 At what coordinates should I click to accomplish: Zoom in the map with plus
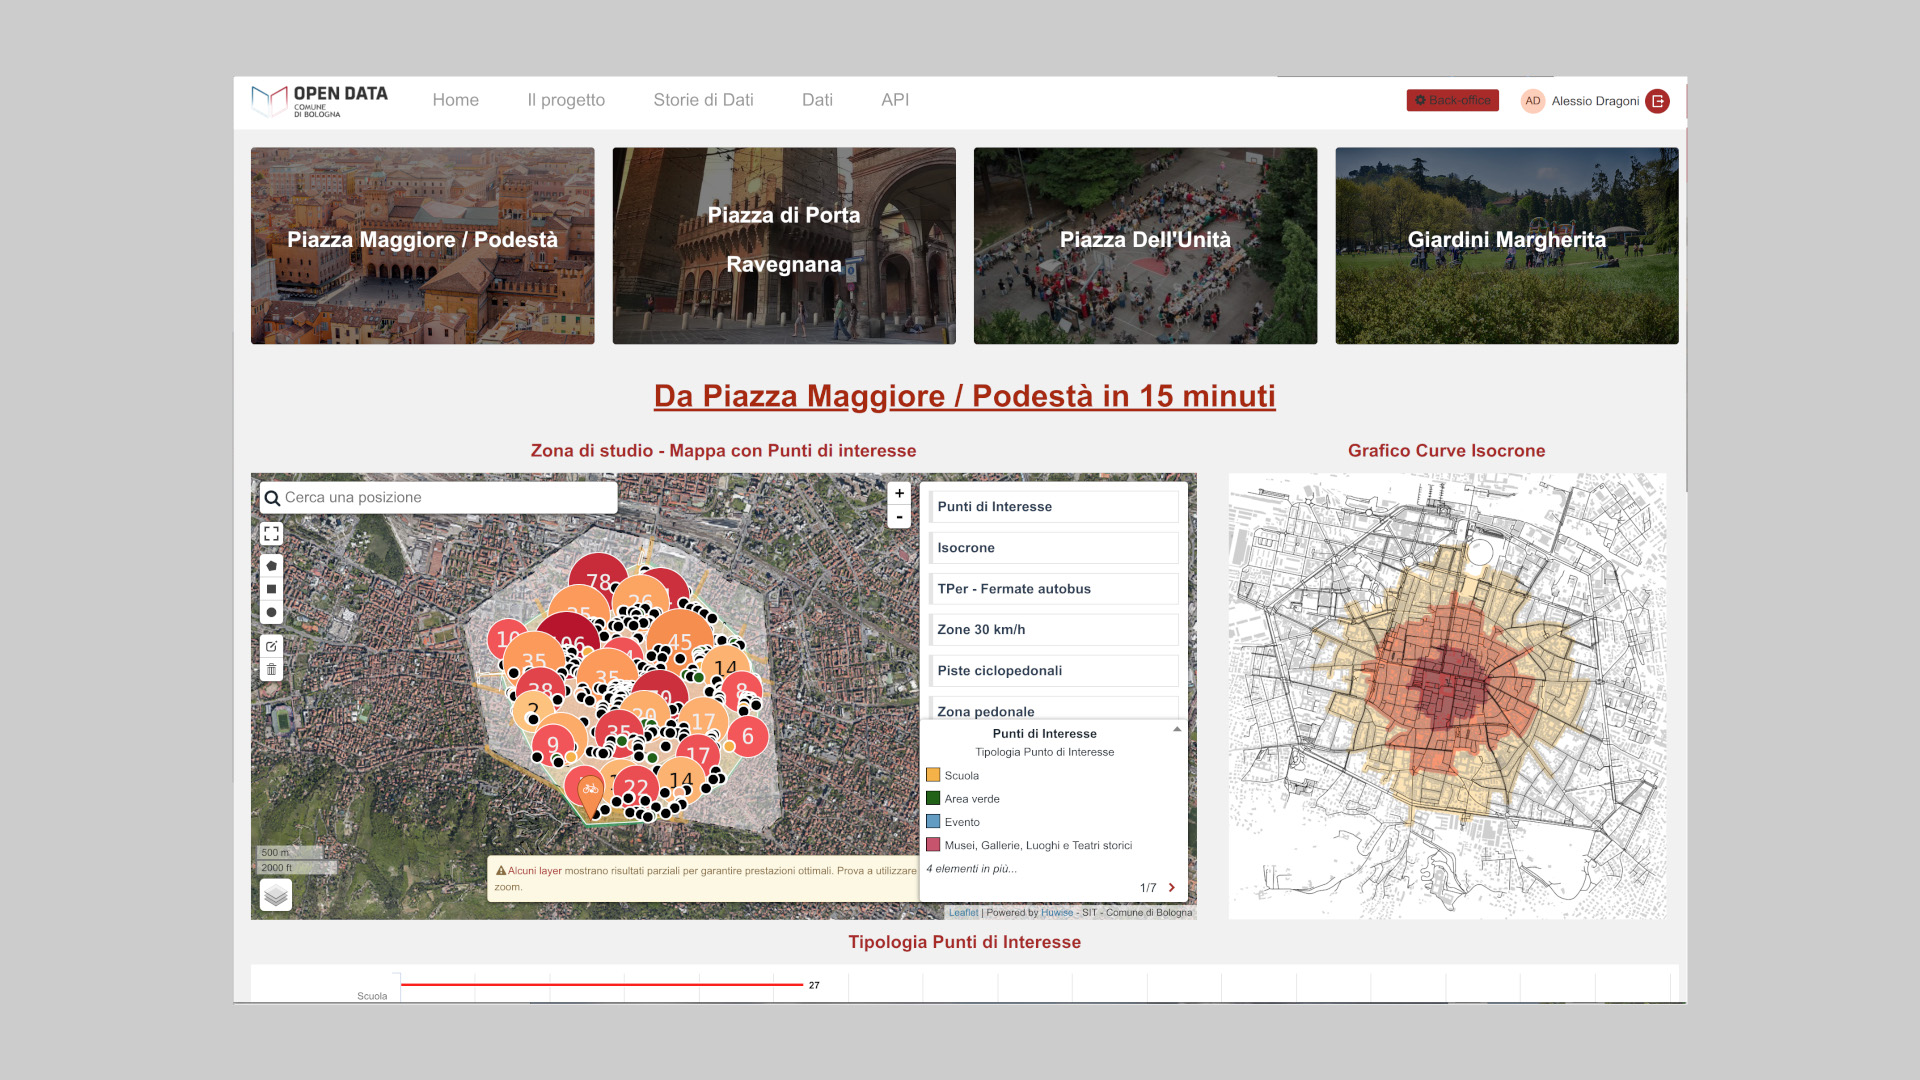[x=899, y=493]
